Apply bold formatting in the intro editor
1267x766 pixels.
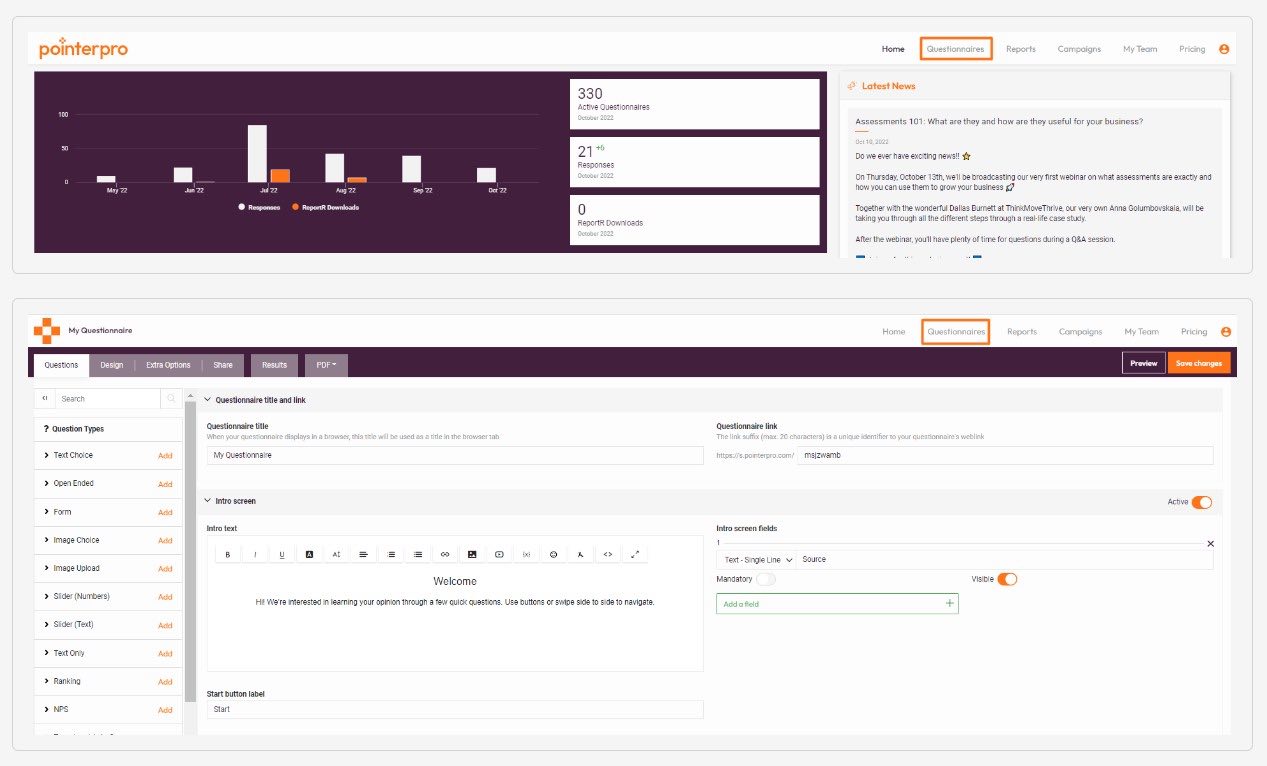[x=227, y=553]
